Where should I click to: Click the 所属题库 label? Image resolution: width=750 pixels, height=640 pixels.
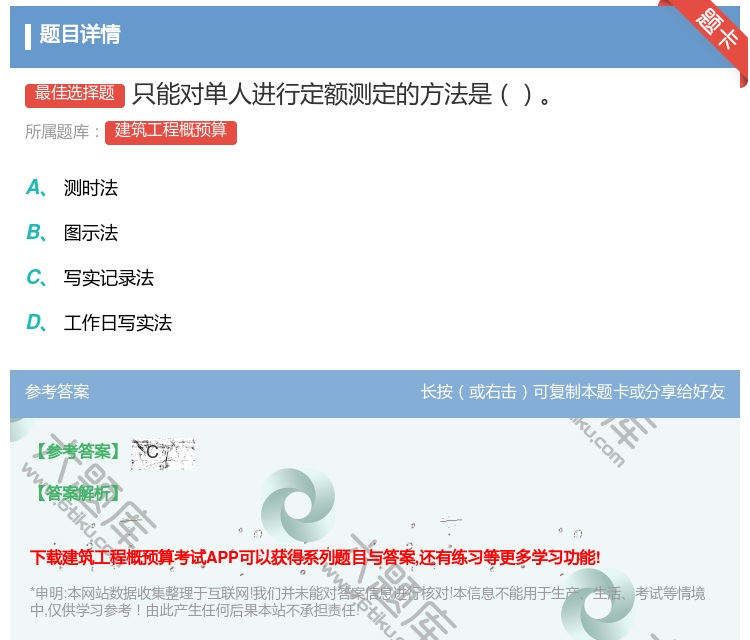pos(62,132)
